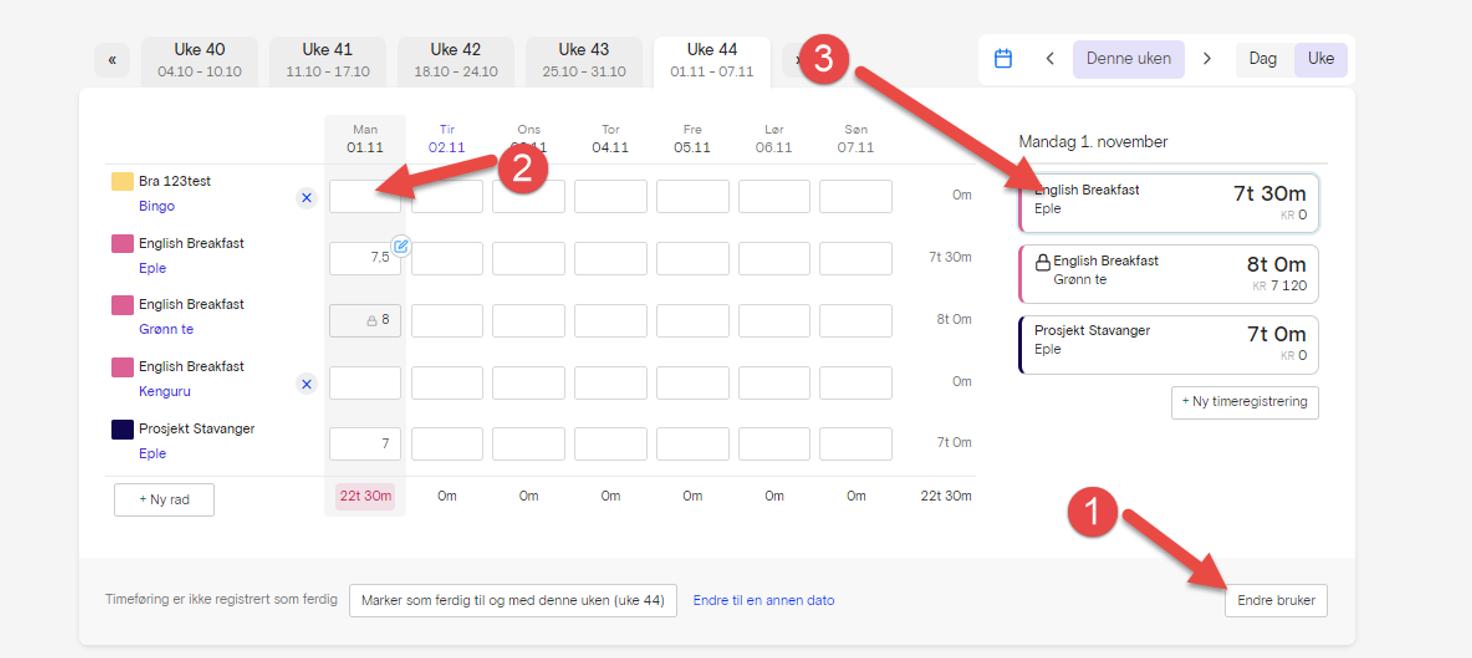Switch to Dag view
This screenshot has width=1472, height=658.
pos(1263,59)
